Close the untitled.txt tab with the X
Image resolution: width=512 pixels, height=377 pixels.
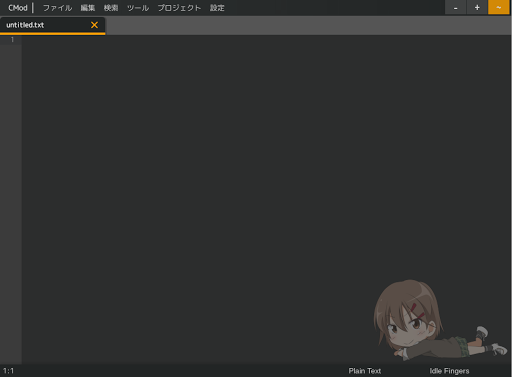pyautogui.click(x=94, y=25)
